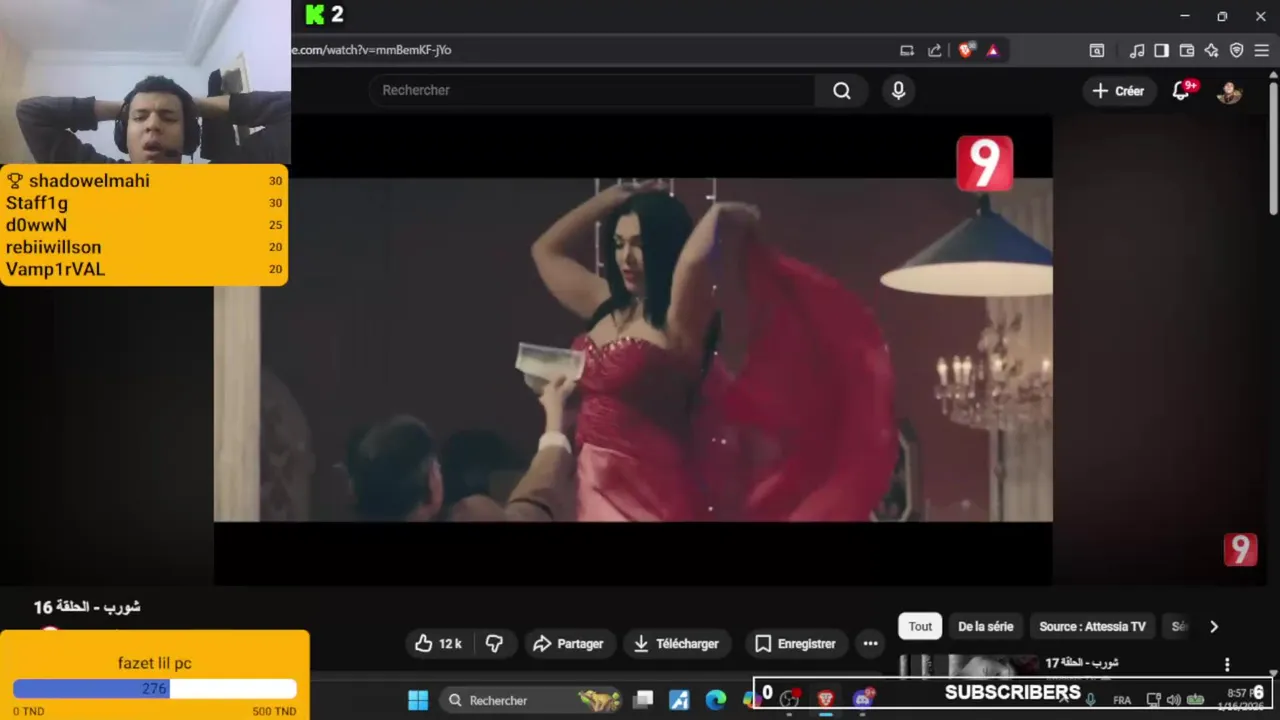Click the Vamp1rVAL leaderboard entry
This screenshot has height=720, width=1280.
tap(144, 269)
